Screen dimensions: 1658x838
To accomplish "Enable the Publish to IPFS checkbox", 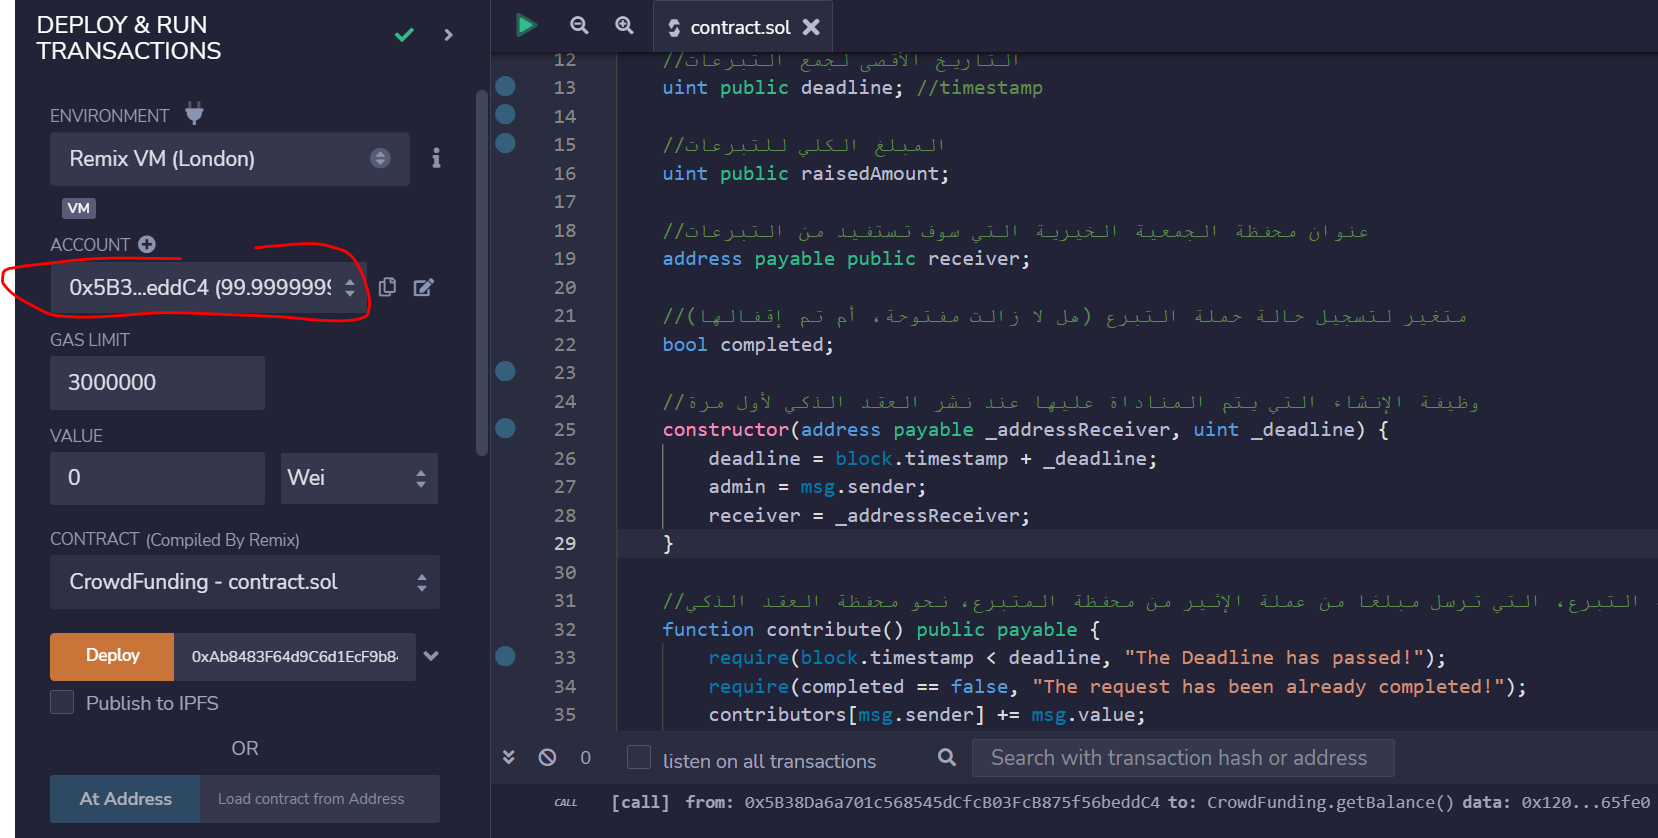I will [62, 702].
